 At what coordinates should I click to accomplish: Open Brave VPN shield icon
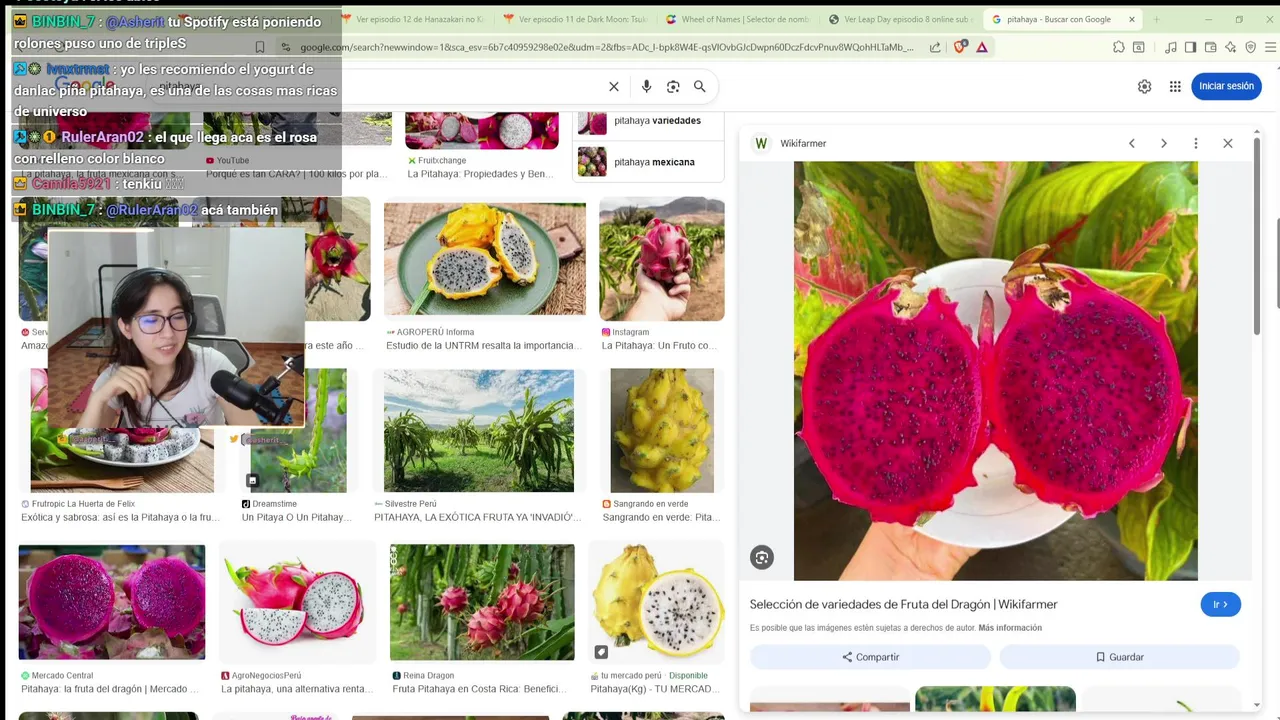pos(1250,47)
